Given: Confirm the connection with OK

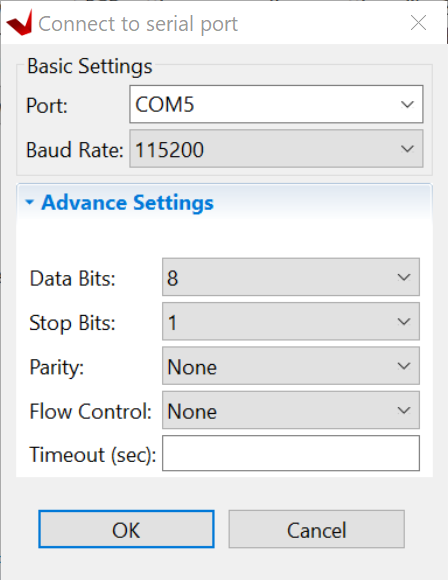Looking at the screenshot, I should (x=126, y=529).
